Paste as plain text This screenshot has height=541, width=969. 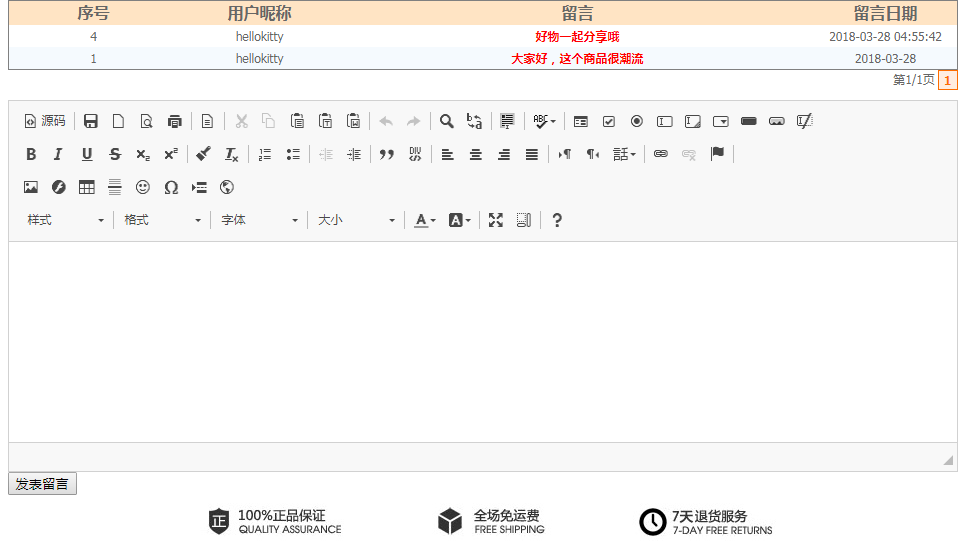(326, 121)
